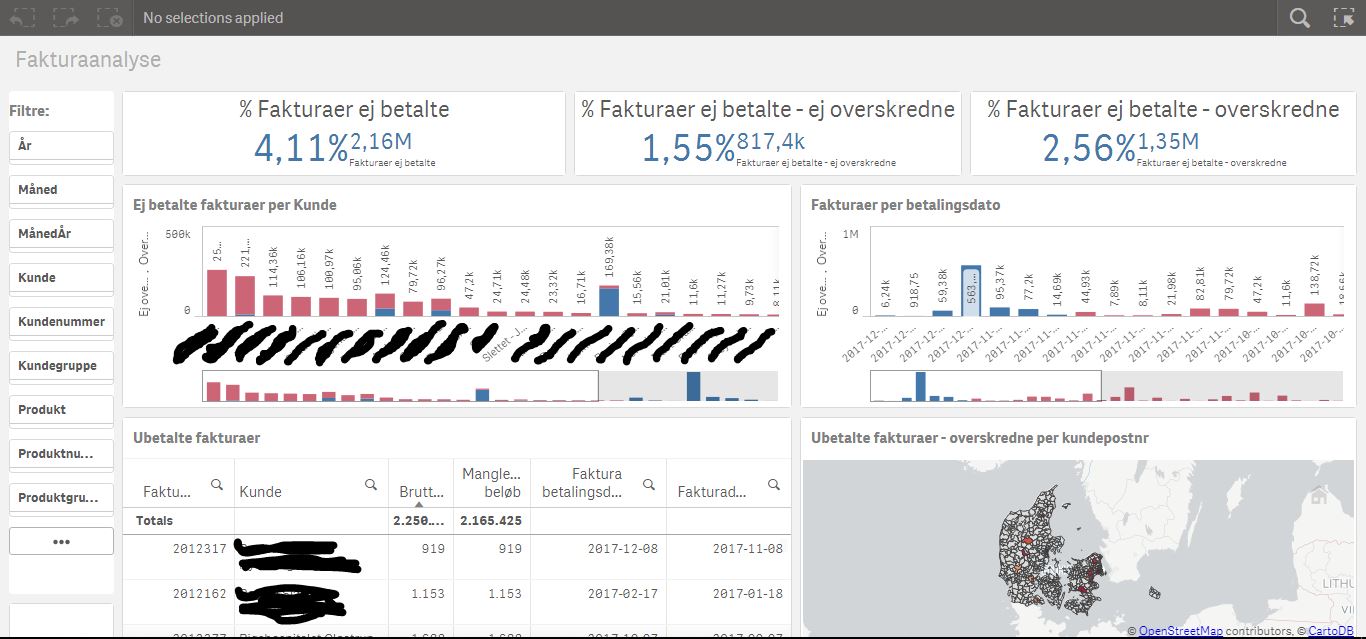Image resolution: width=1366 pixels, height=639 pixels.
Task: Clear all selections using the top bar icon
Action: [110, 18]
